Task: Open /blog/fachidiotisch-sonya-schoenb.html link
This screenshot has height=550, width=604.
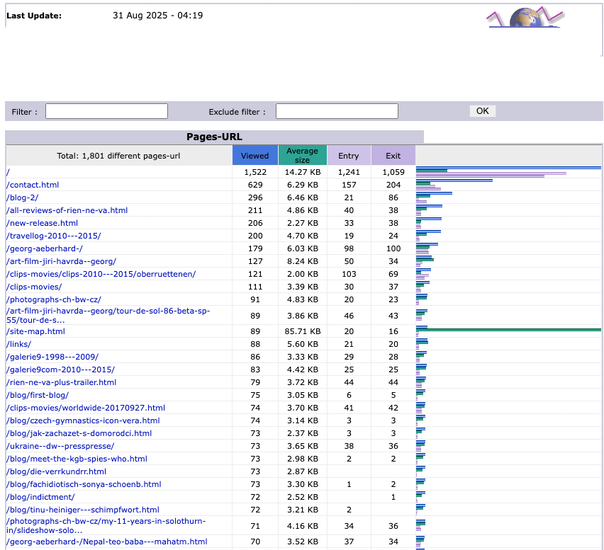Action: pos(84,484)
